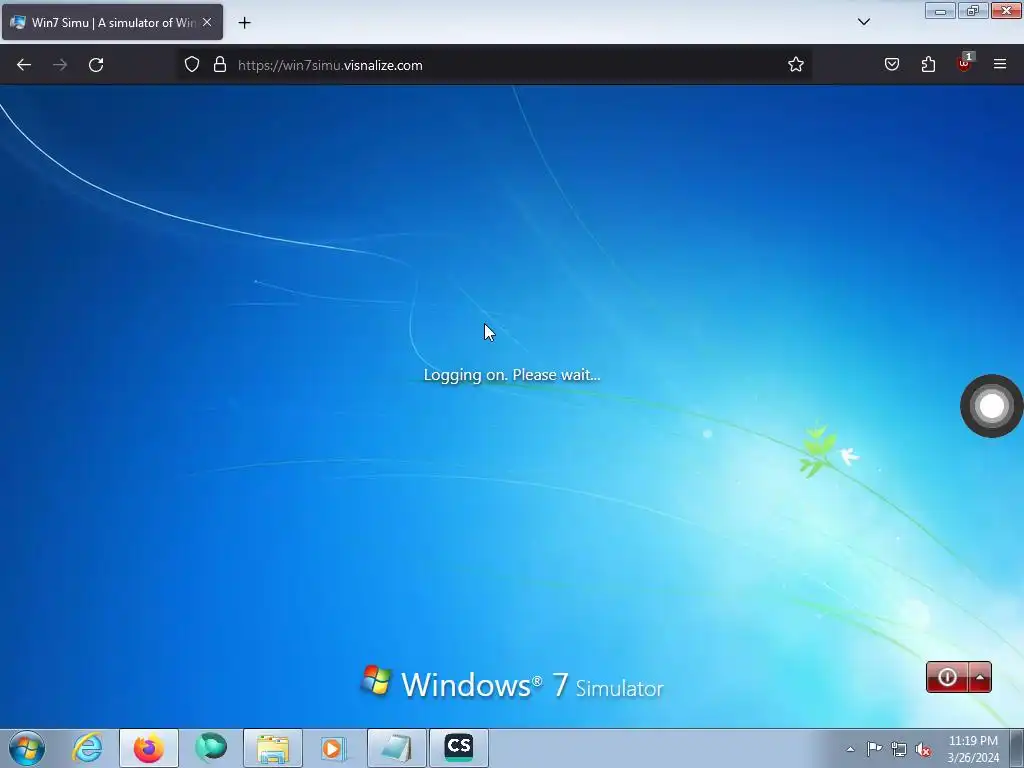Open the Action Center flag icon
Screen dimensions: 1024x768
click(874, 749)
